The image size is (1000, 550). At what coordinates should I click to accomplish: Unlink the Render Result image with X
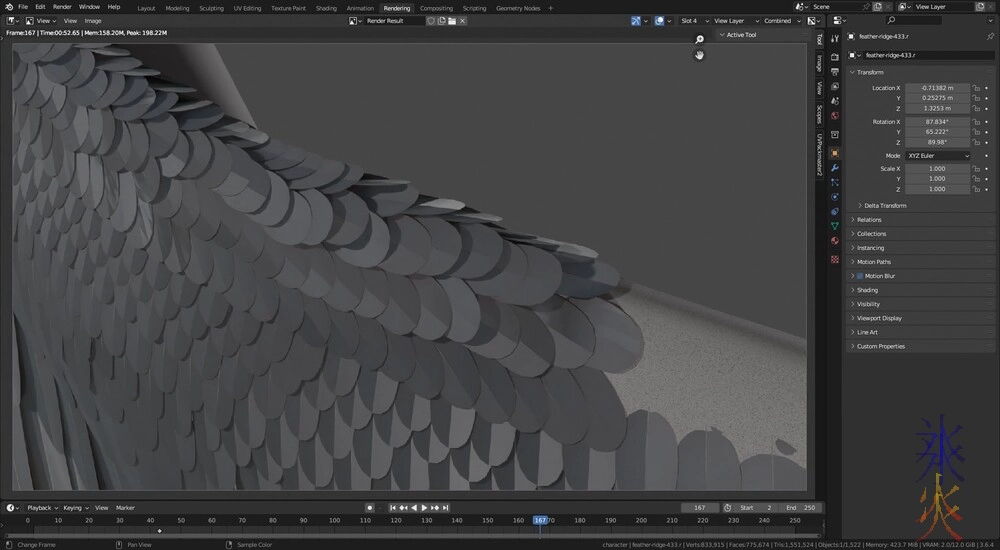464,21
